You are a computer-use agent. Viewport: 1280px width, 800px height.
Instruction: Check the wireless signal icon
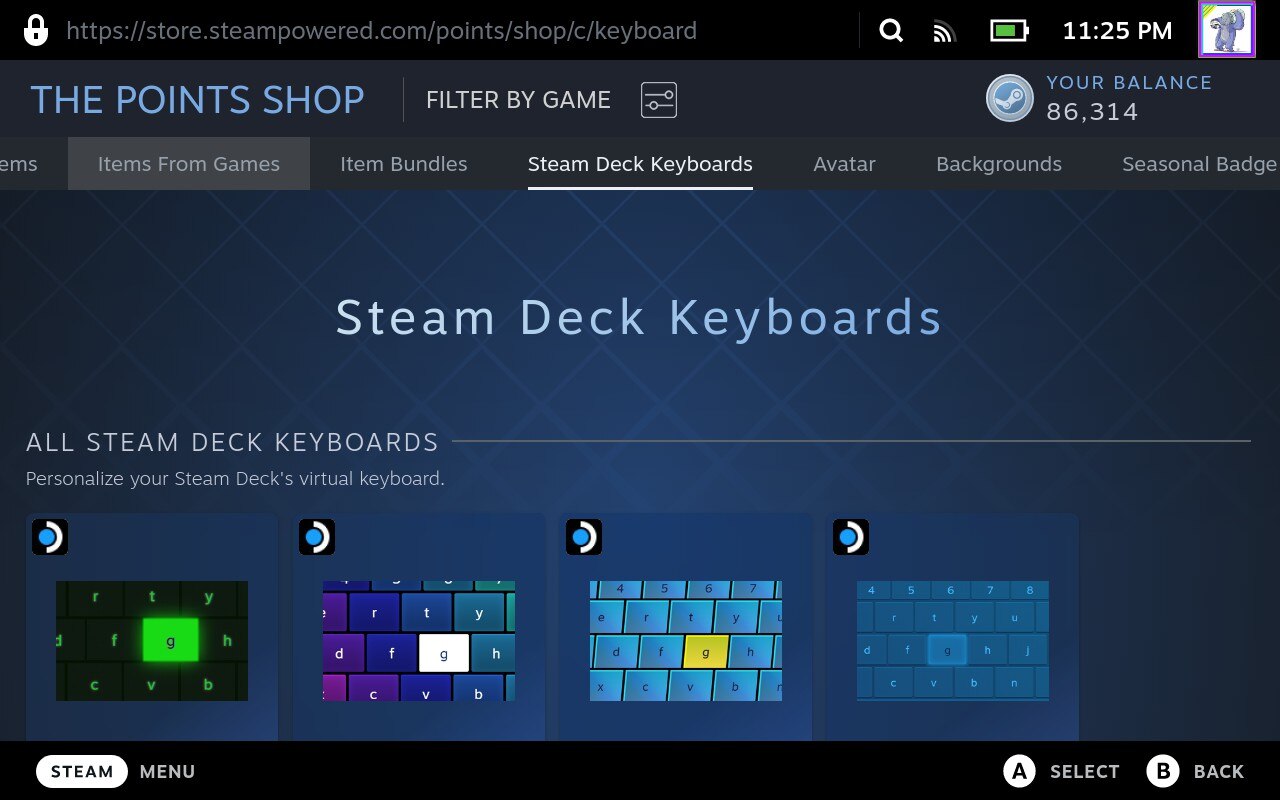coord(944,31)
